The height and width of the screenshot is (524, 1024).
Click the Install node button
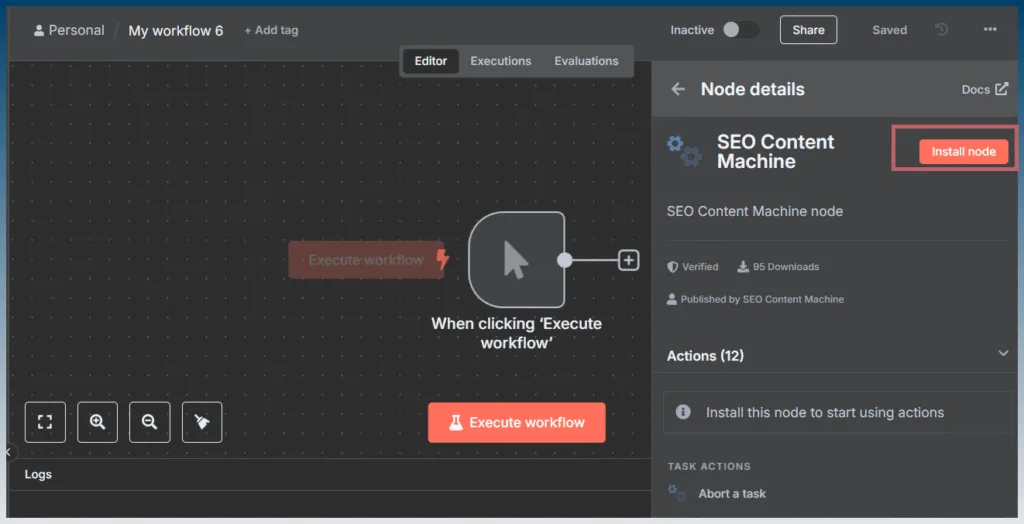(963, 152)
